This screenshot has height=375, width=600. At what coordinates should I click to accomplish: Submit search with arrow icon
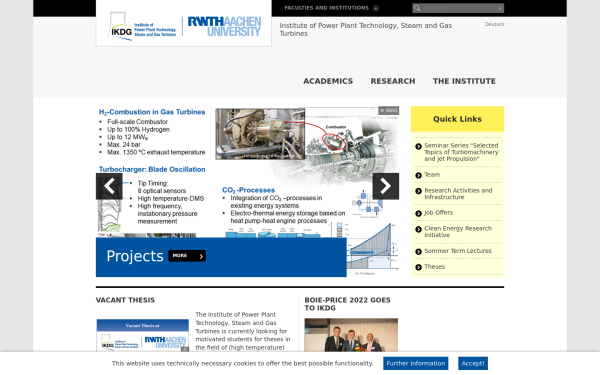(x=500, y=8)
